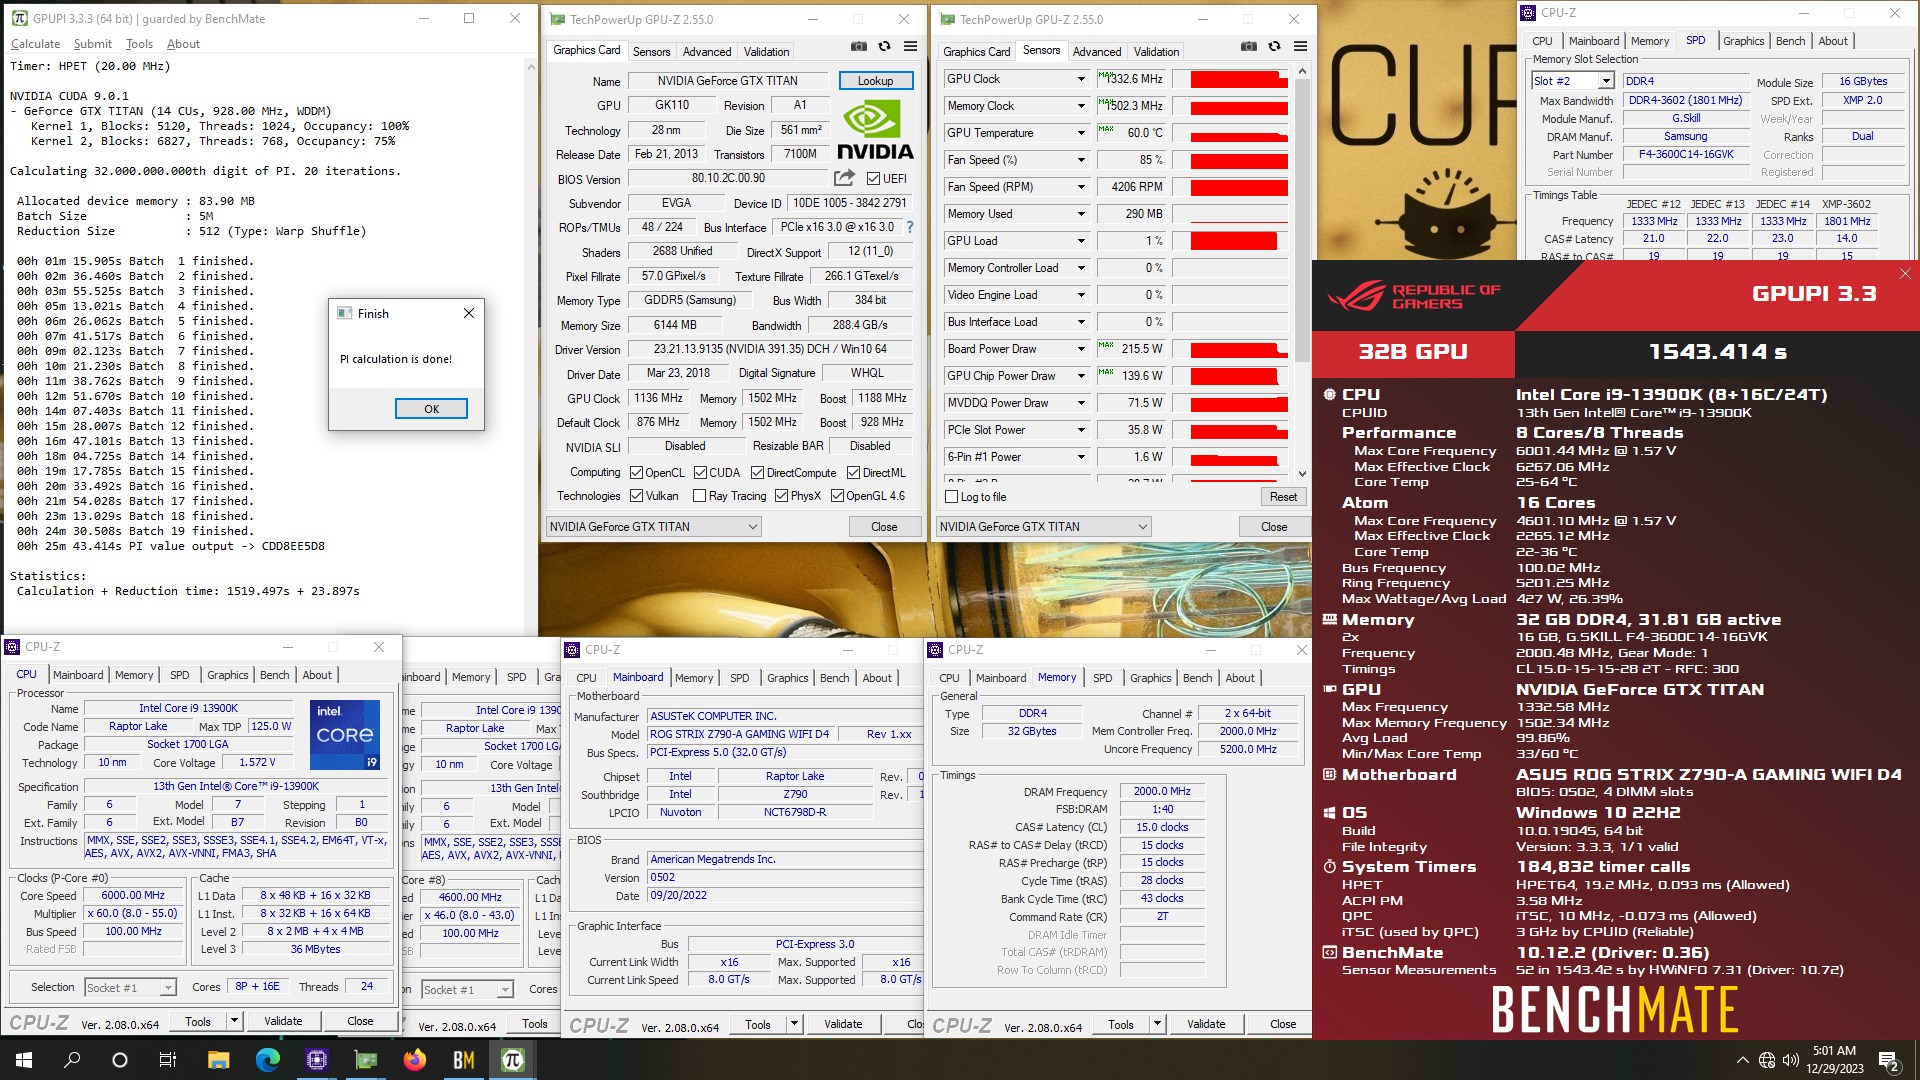The width and height of the screenshot is (1920, 1080).
Task: Switch to the Bench tab in CPU-Z SPD window
Action: point(1790,41)
